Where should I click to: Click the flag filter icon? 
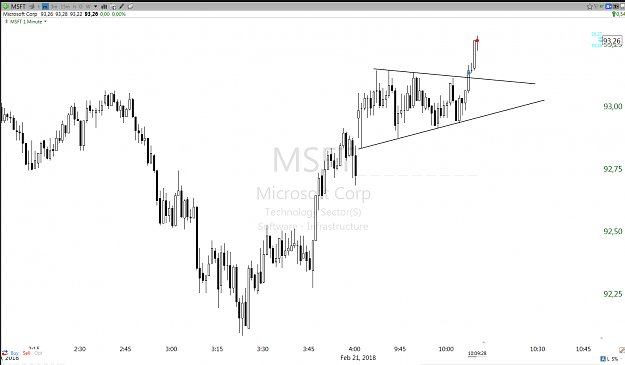596,6
